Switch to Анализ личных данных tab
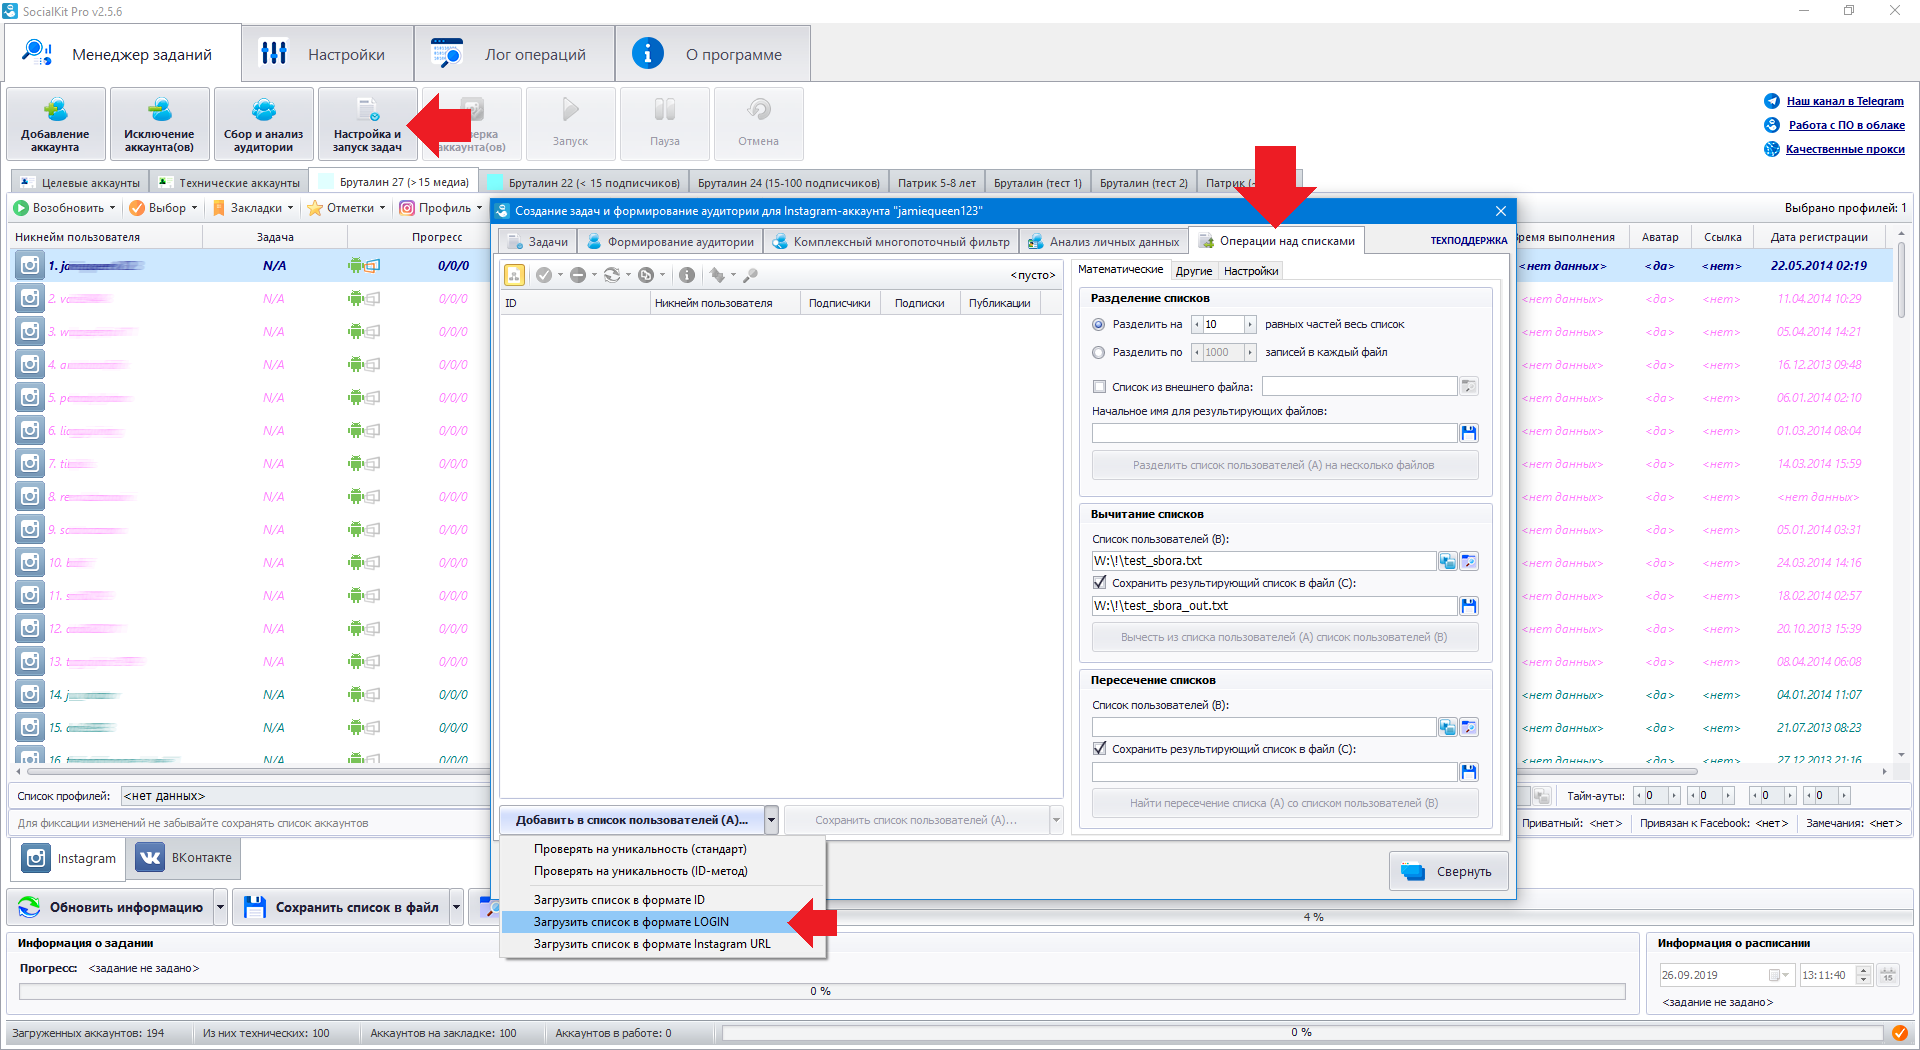This screenshot has width=1920, height=1050. click(1104, 242)
